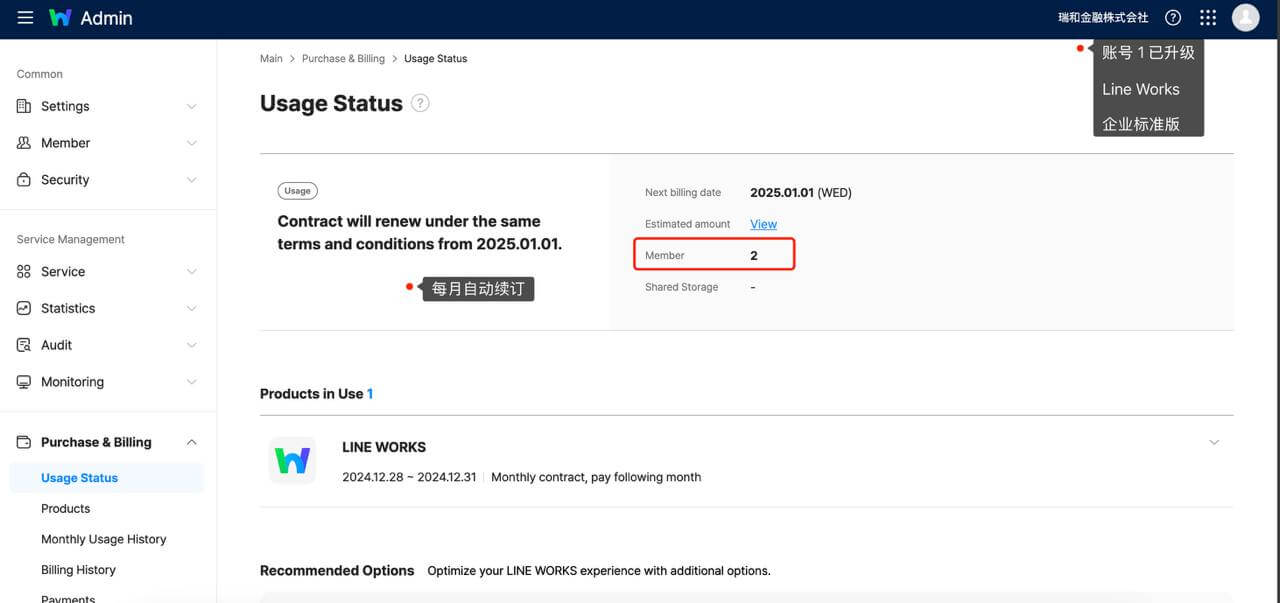1280x603 pixels.
Task: Collapse the Purchase & Billing section
Action: pos(191,442)
